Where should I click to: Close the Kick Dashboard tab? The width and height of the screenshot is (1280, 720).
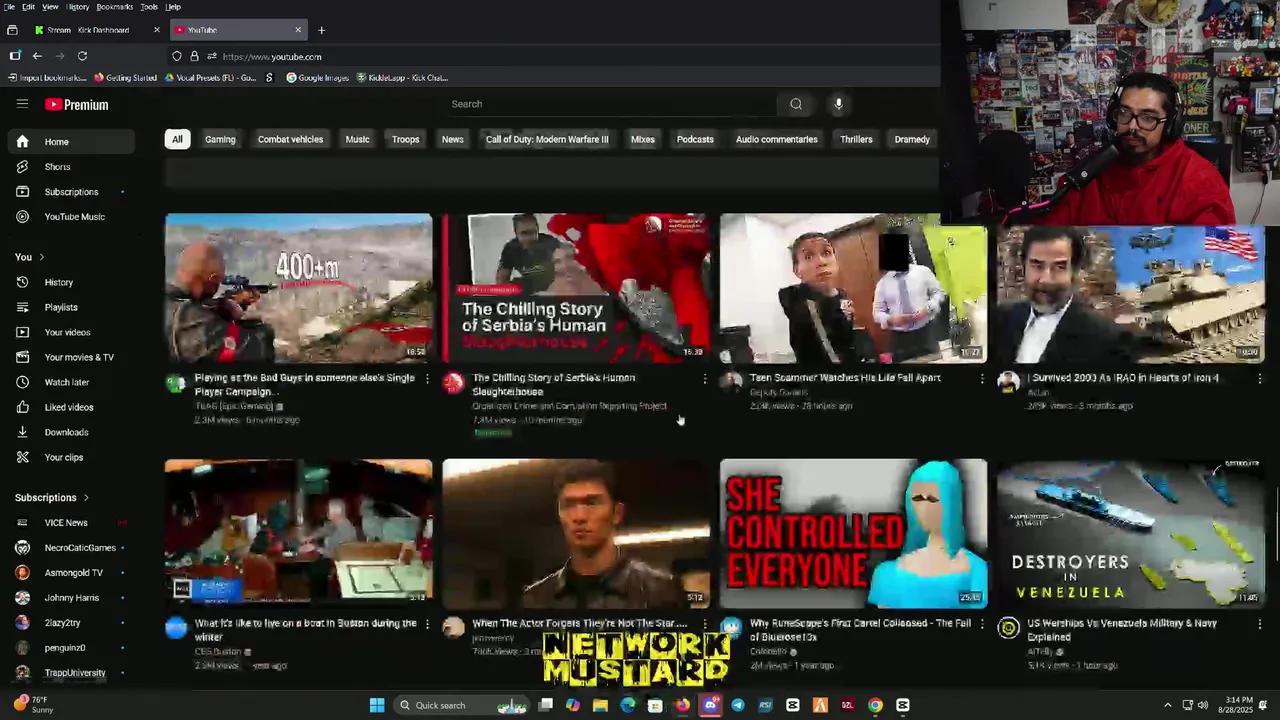(x=156, y=30)
